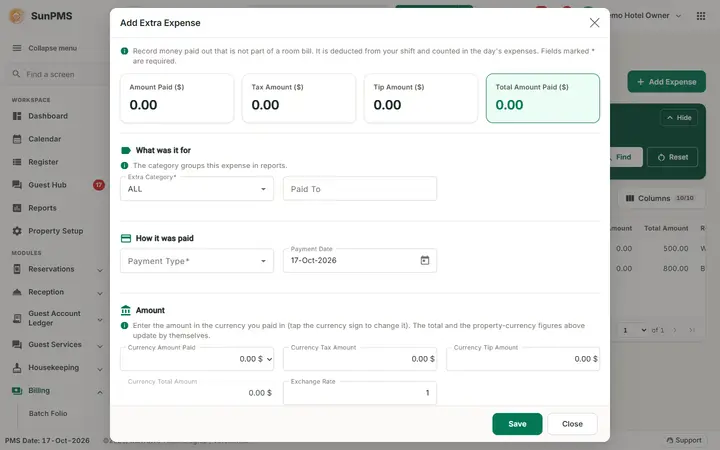Open Dashboard from the sidebar

(48, 116)
